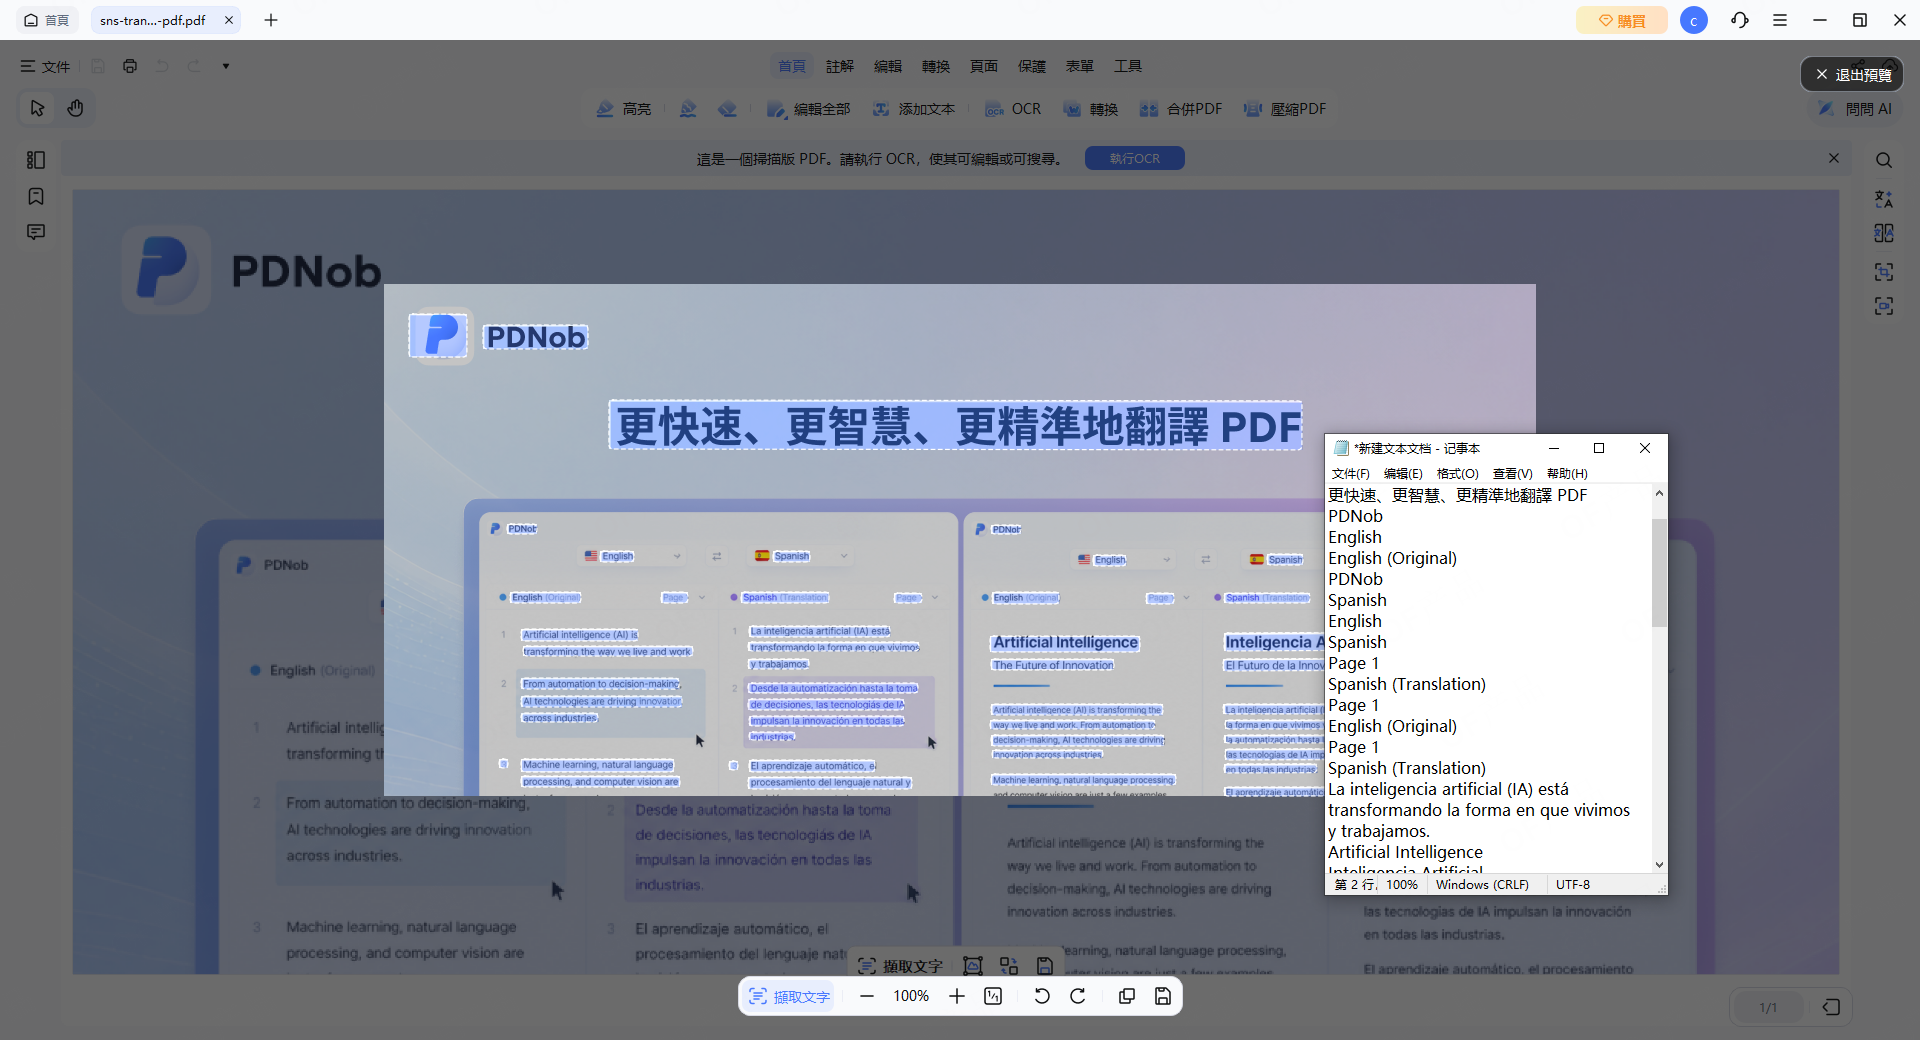Click the print icon
Viewport: 1920px width, 1040px height.
pos(130,66)
